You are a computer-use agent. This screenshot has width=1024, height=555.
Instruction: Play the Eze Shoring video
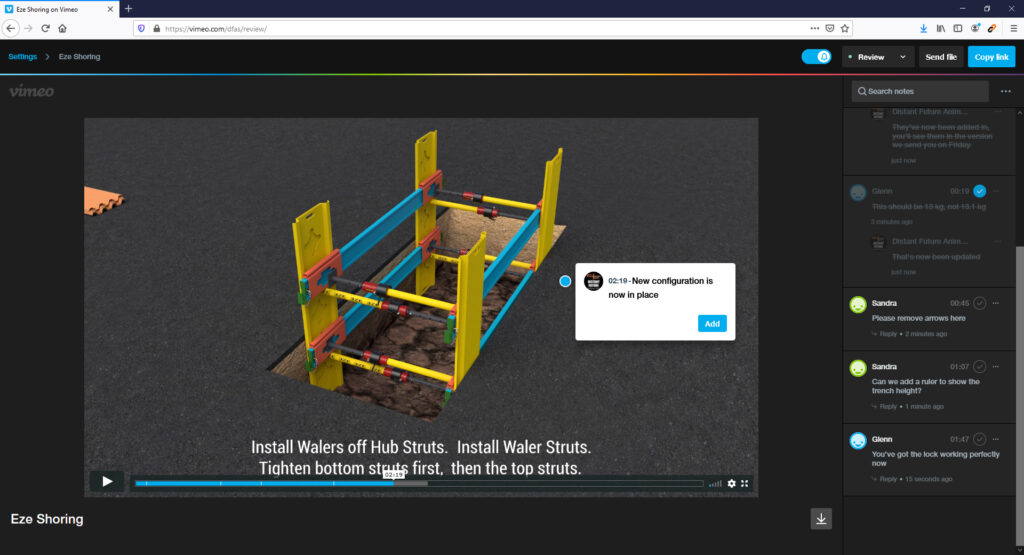pos(107,481)
